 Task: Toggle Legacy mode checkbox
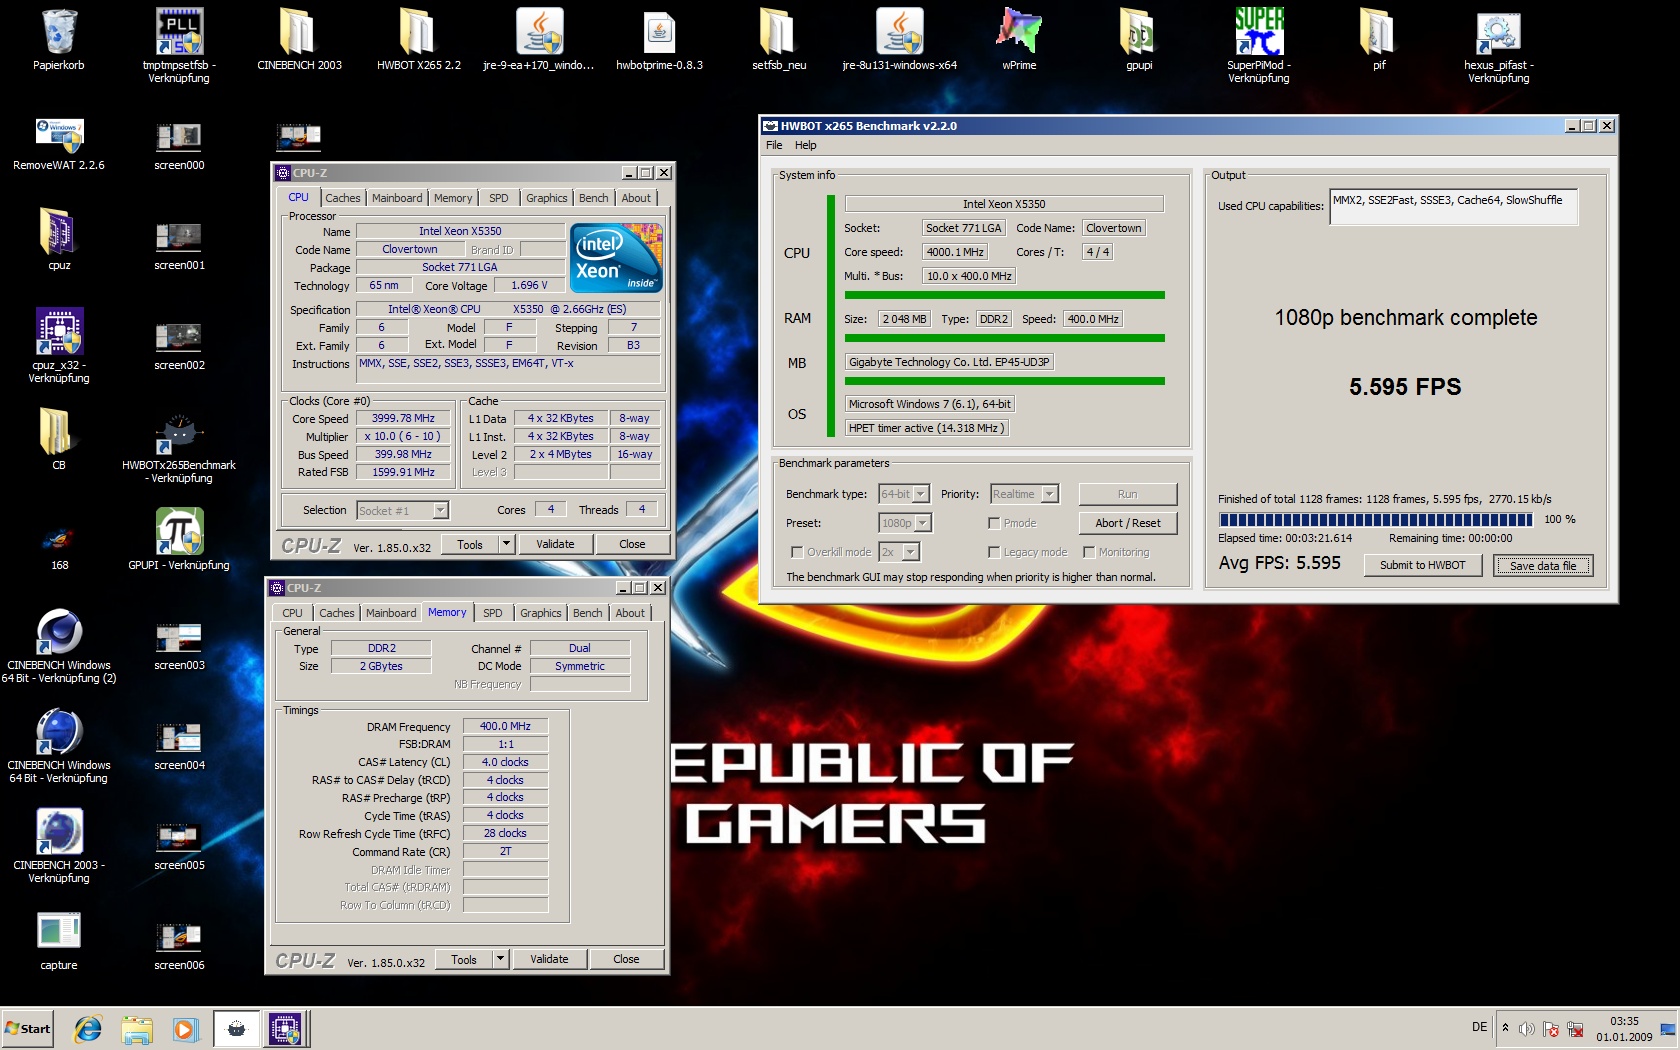(x=994, y=552)
